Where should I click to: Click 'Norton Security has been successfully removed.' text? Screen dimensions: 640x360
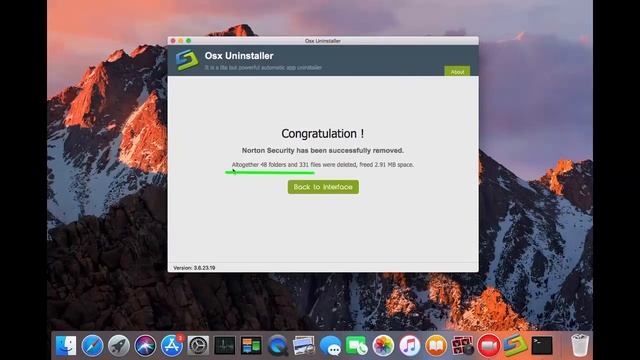pyautogui.click(x=323, y=151)
